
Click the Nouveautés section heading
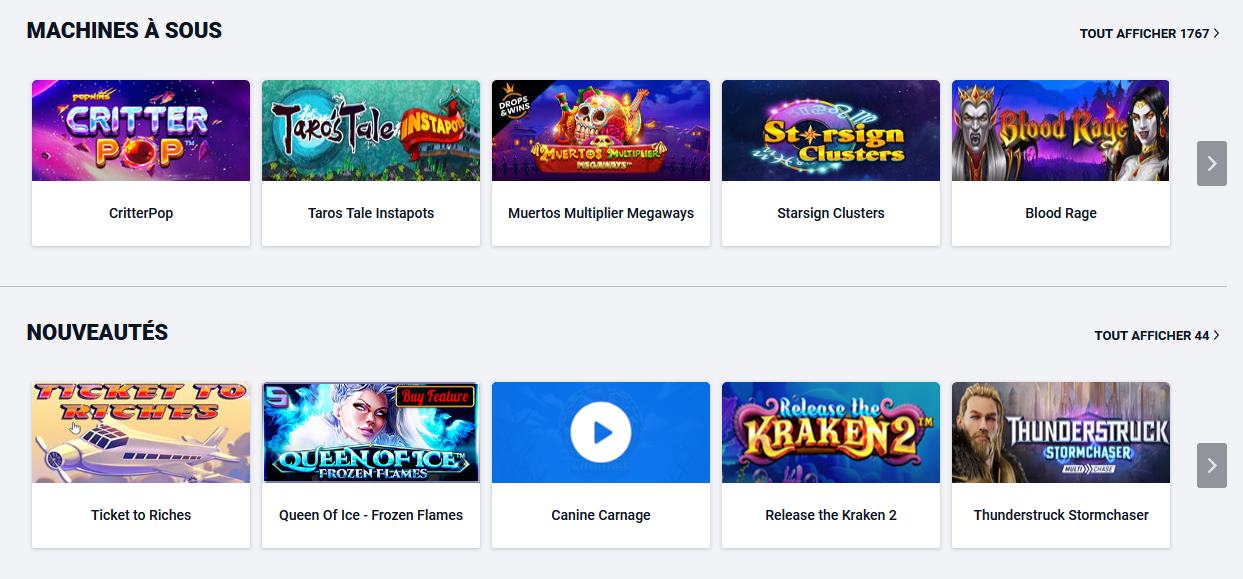pos(97,333)
